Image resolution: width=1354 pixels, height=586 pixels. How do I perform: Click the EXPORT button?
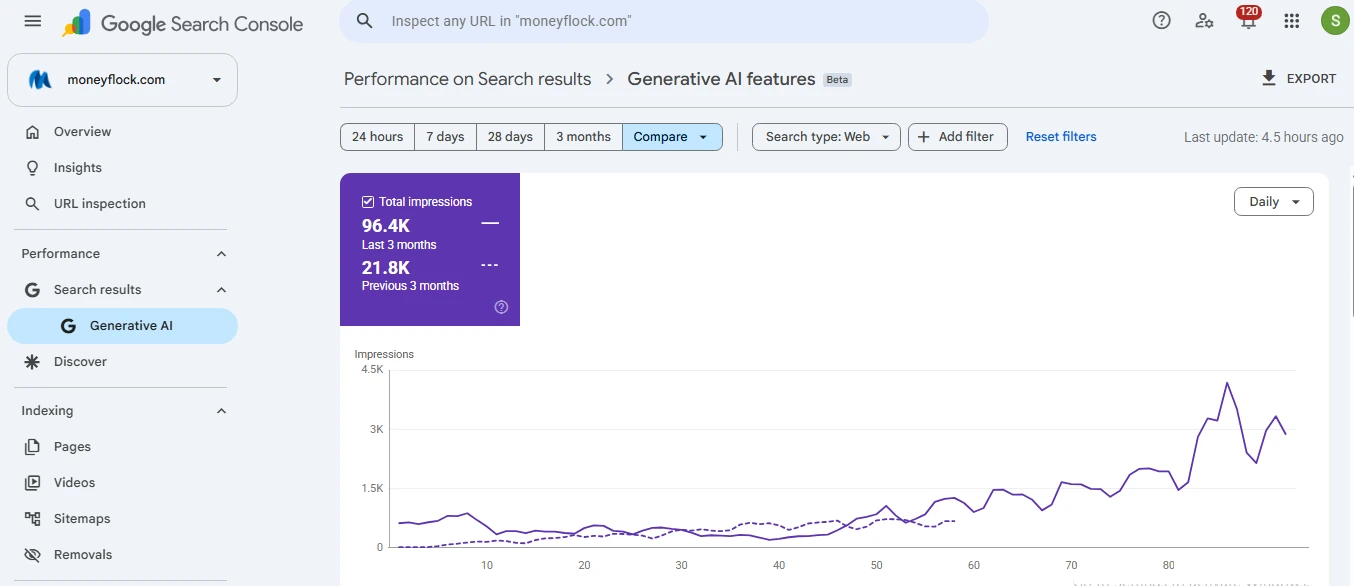[x=1298, y=79]
